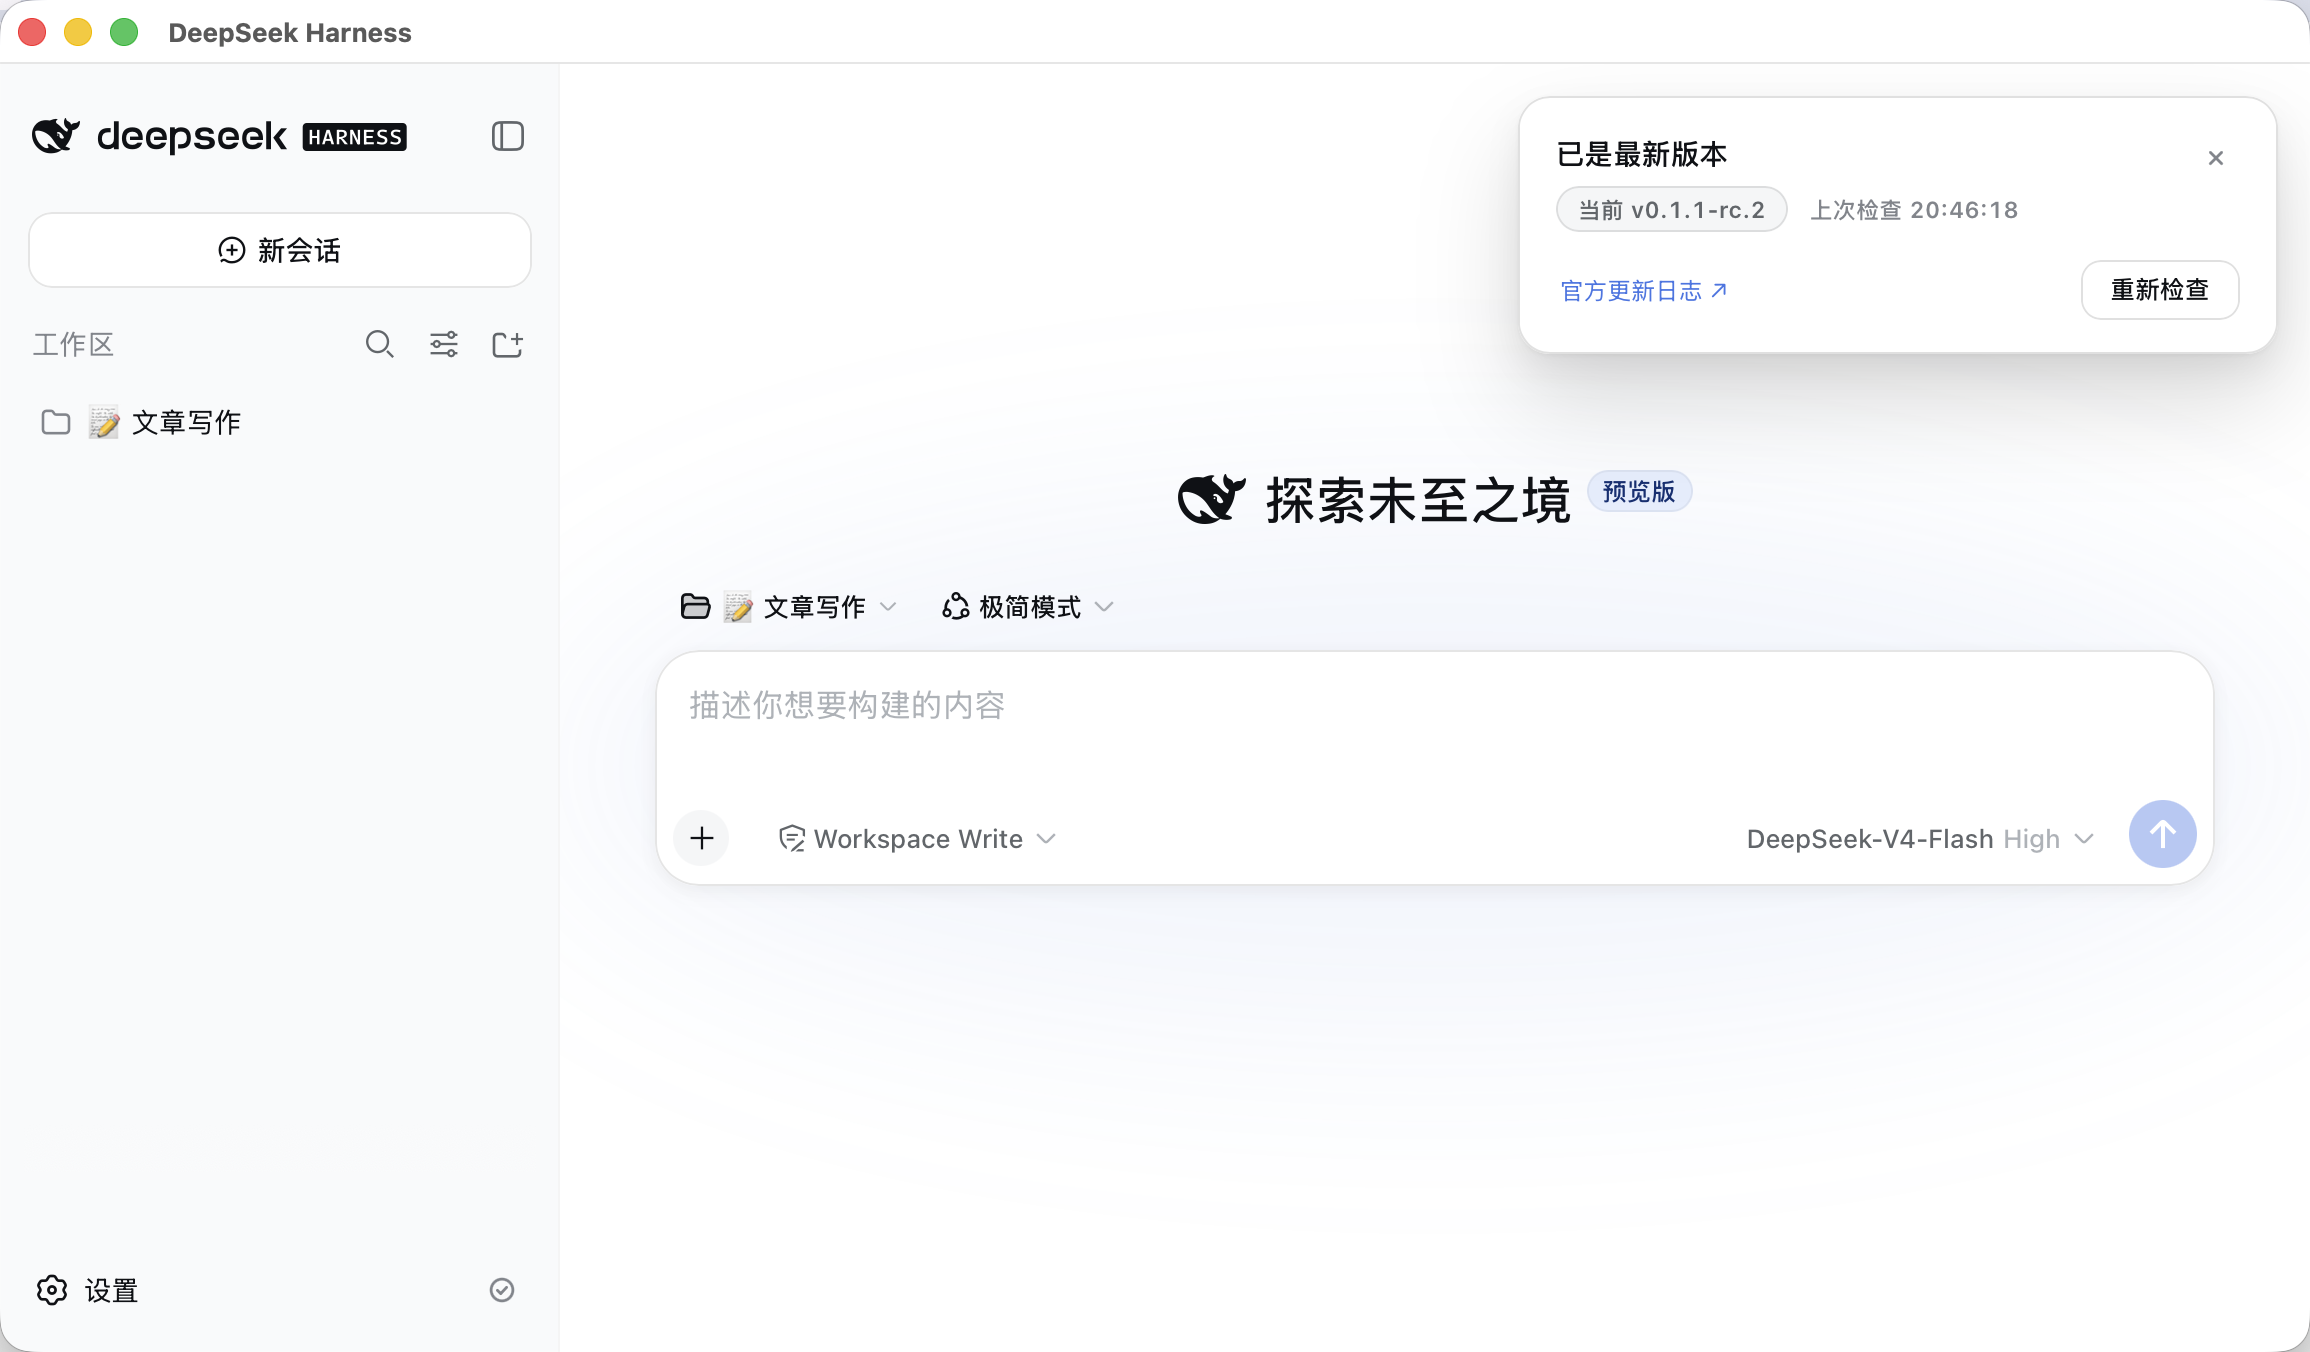Click the open-folder icon above the input box
2310x1352 pixels.
pyautogui.click(x=695, y=606)
